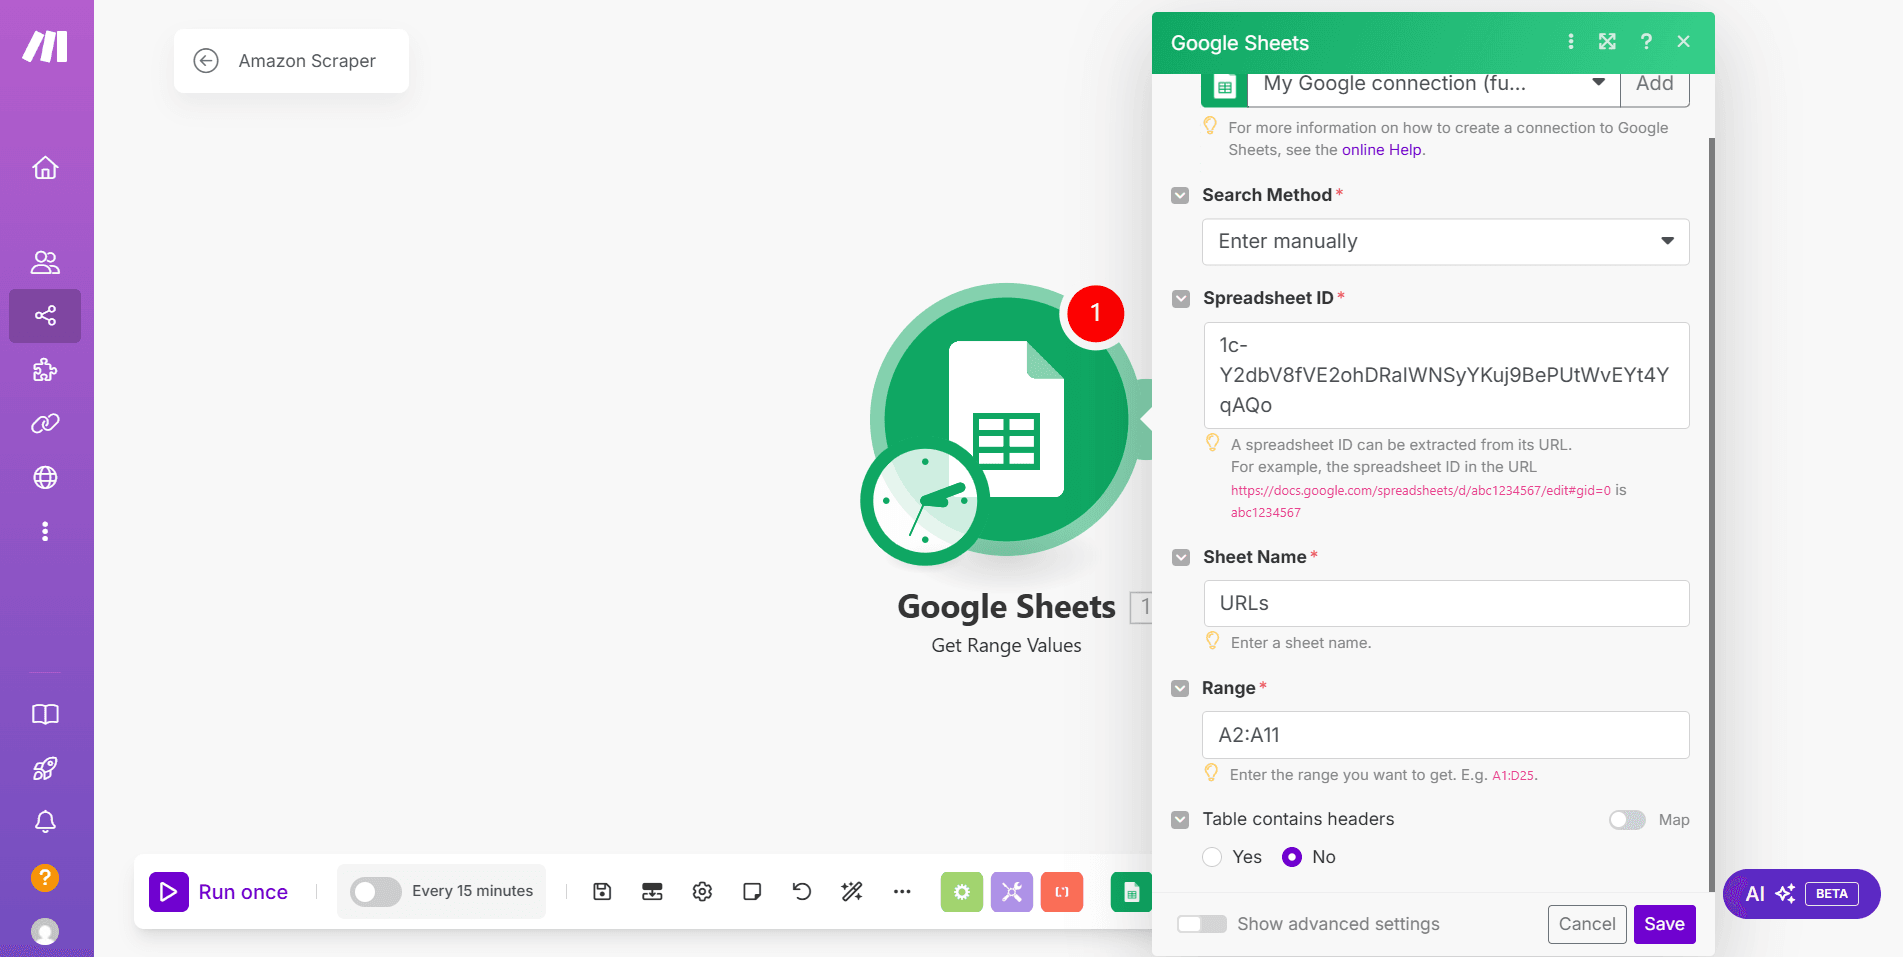Click the Sheet Name URLs input field
This screenshot has height=957, width=1903.
pyautogui.click(x=1446, y=603)
